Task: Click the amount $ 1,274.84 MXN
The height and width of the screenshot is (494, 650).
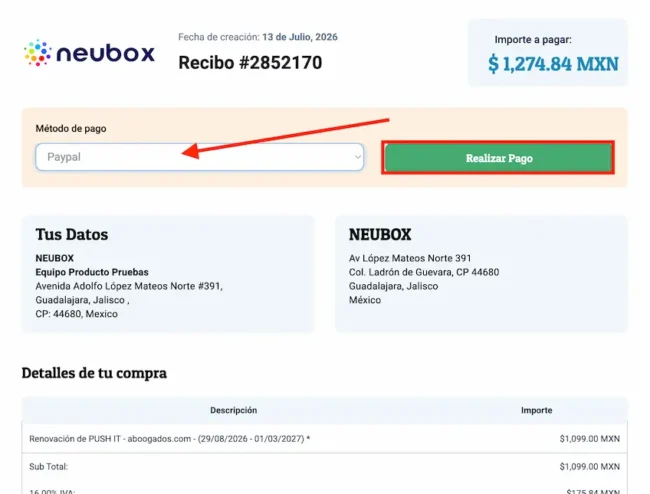Action: [553, 64]
